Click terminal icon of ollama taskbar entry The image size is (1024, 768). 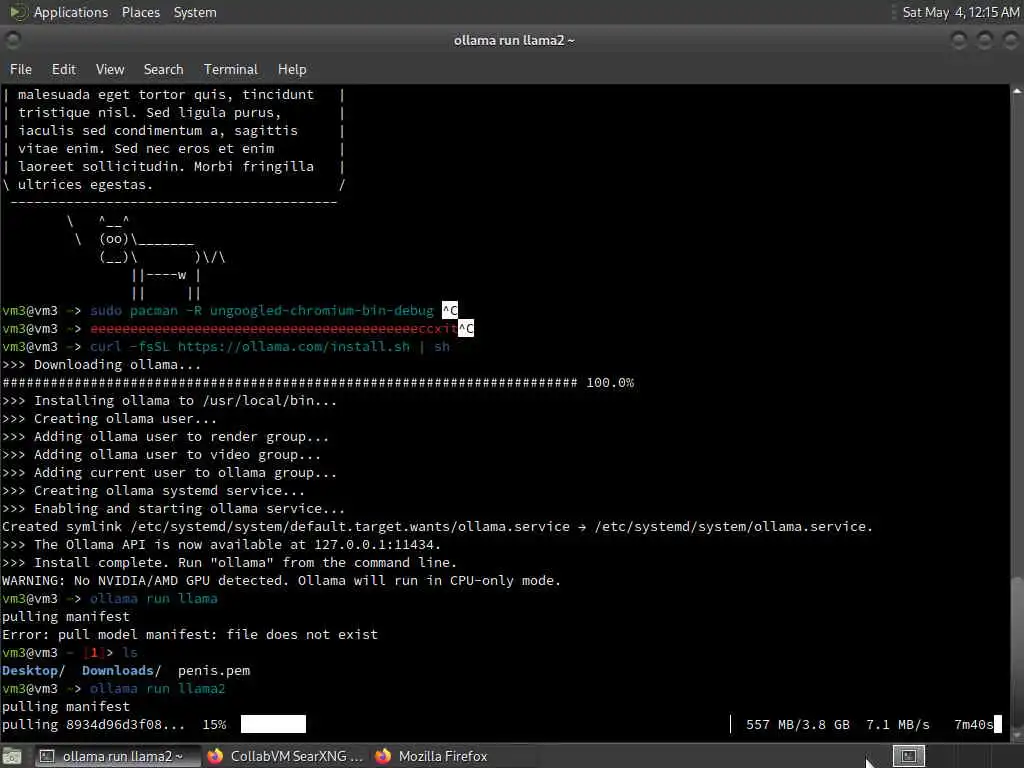[x=47, y=756]
